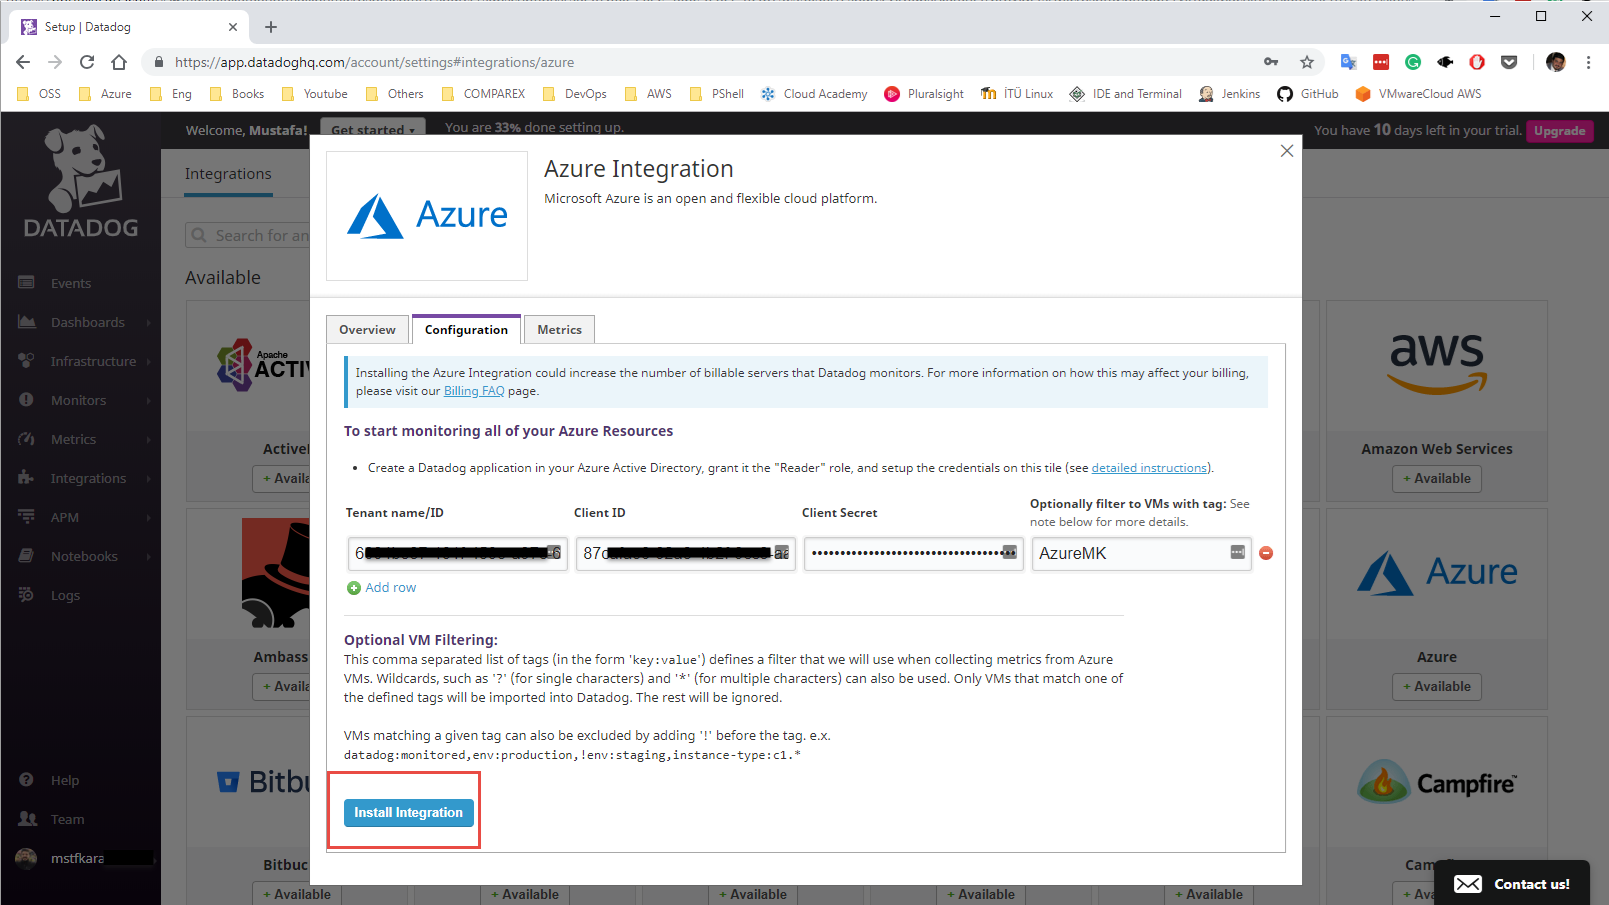1609x905 pixels.
Task: Open the Billing FAQ link
Action: tap(474, 391)
